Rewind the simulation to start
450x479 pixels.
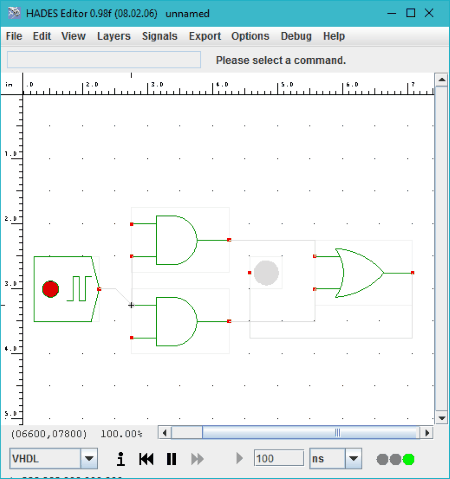pos(146,459)
